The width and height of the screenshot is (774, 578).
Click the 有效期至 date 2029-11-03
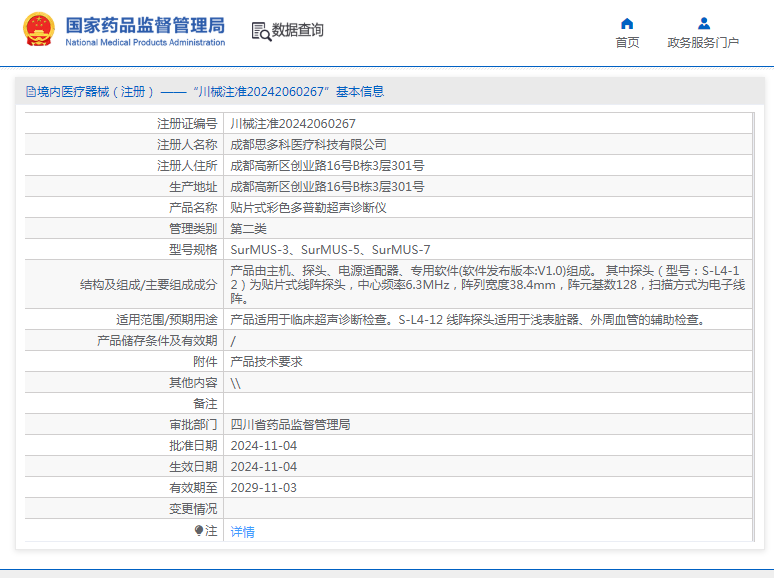point(264,488)
